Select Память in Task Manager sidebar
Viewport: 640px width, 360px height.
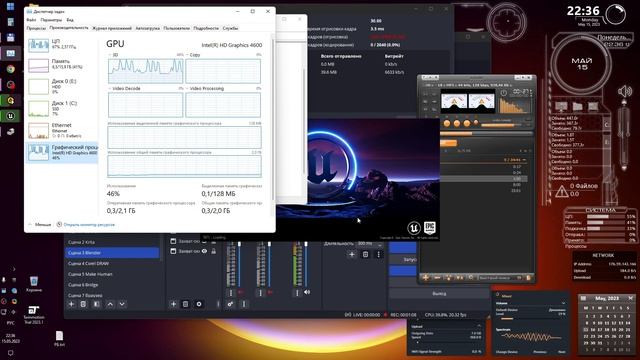point(62,64)
